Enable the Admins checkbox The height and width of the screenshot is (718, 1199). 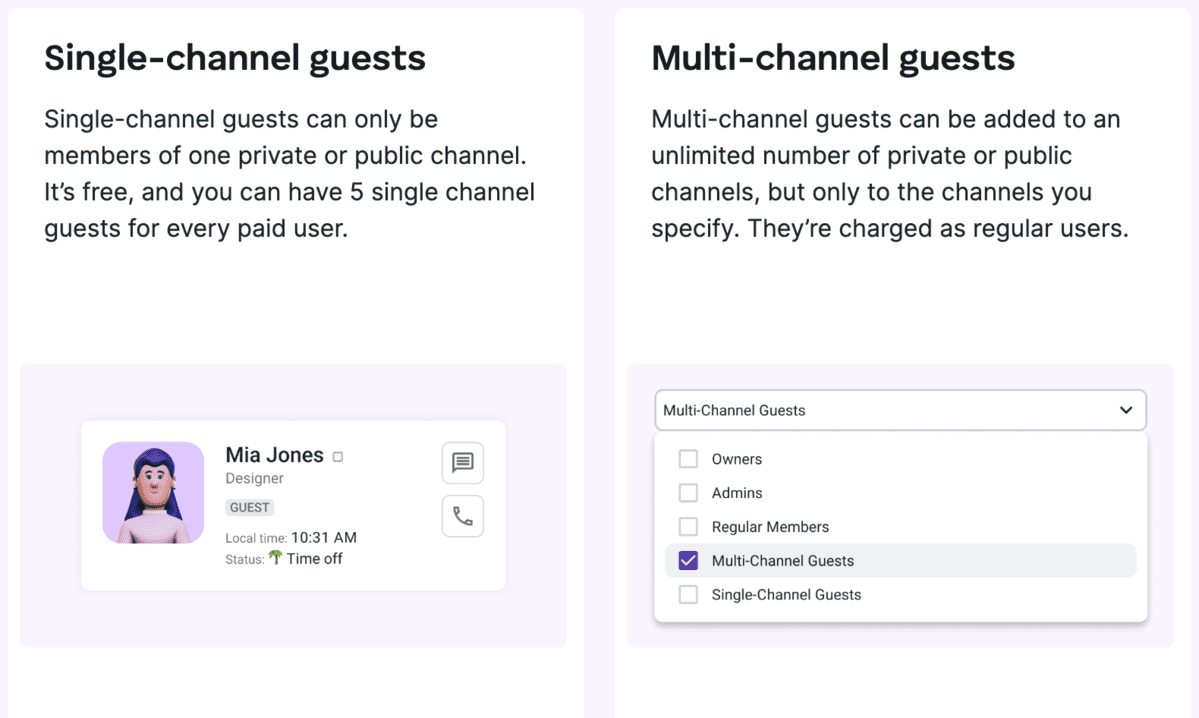(688, 492)
